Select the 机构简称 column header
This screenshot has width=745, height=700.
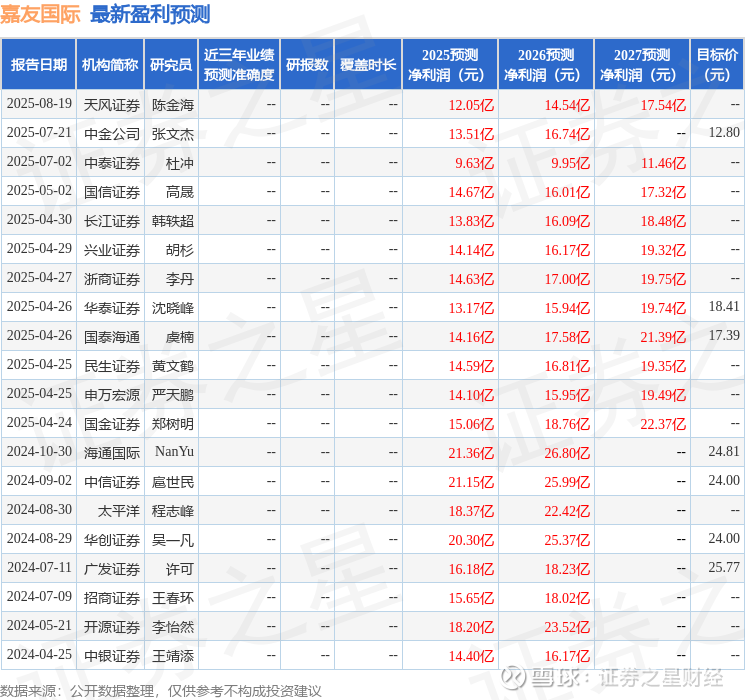[110, 65]
